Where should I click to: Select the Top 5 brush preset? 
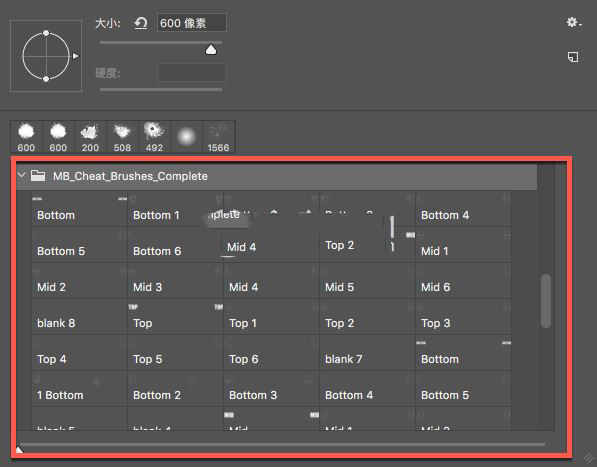[175, 353]
